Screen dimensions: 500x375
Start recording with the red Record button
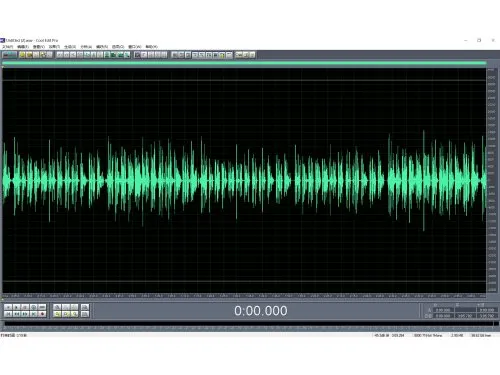[x=42, y=314]
